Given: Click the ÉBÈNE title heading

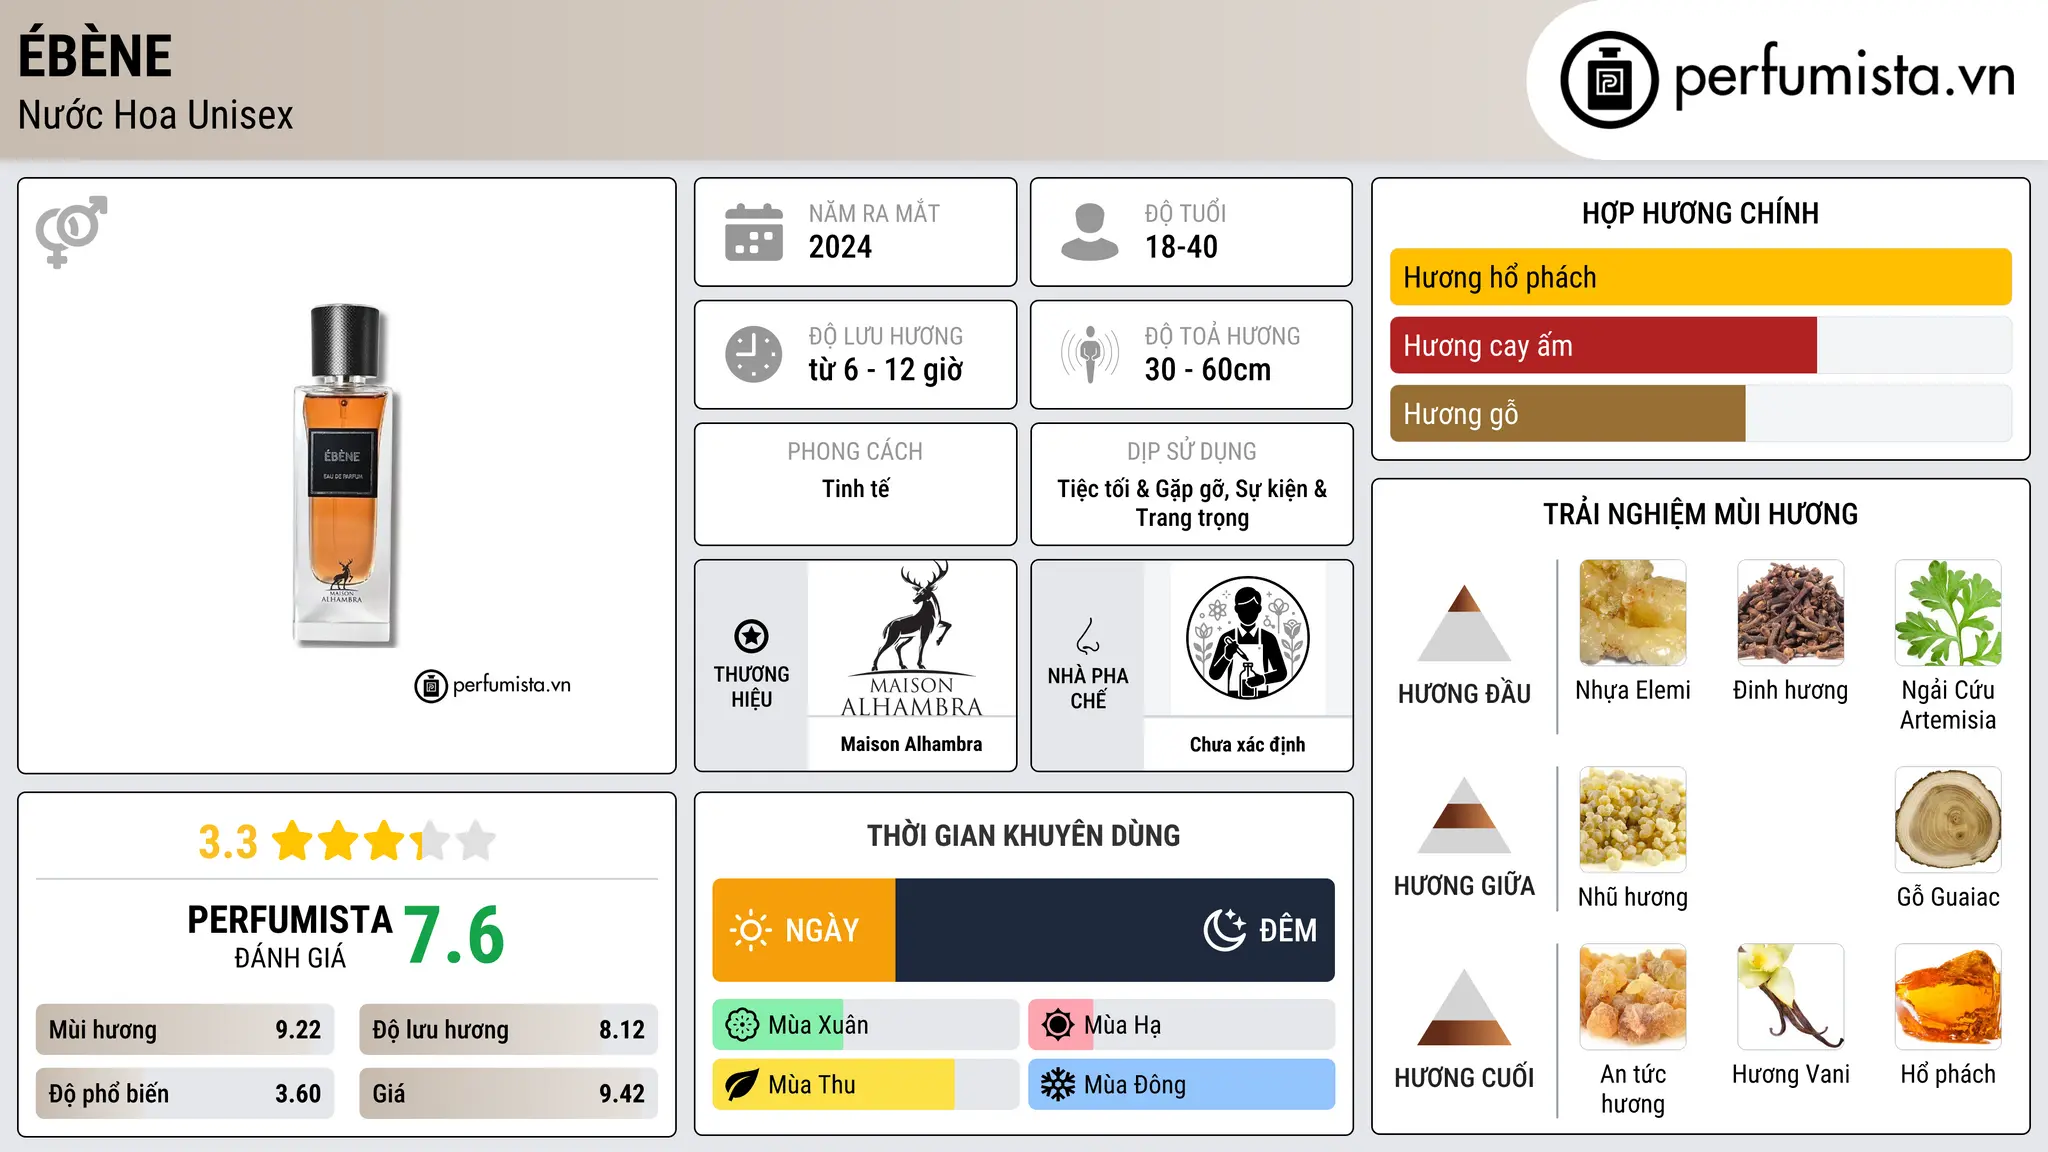Looking at the screenshot, I should pyautogui.click(x=95, y=55).
